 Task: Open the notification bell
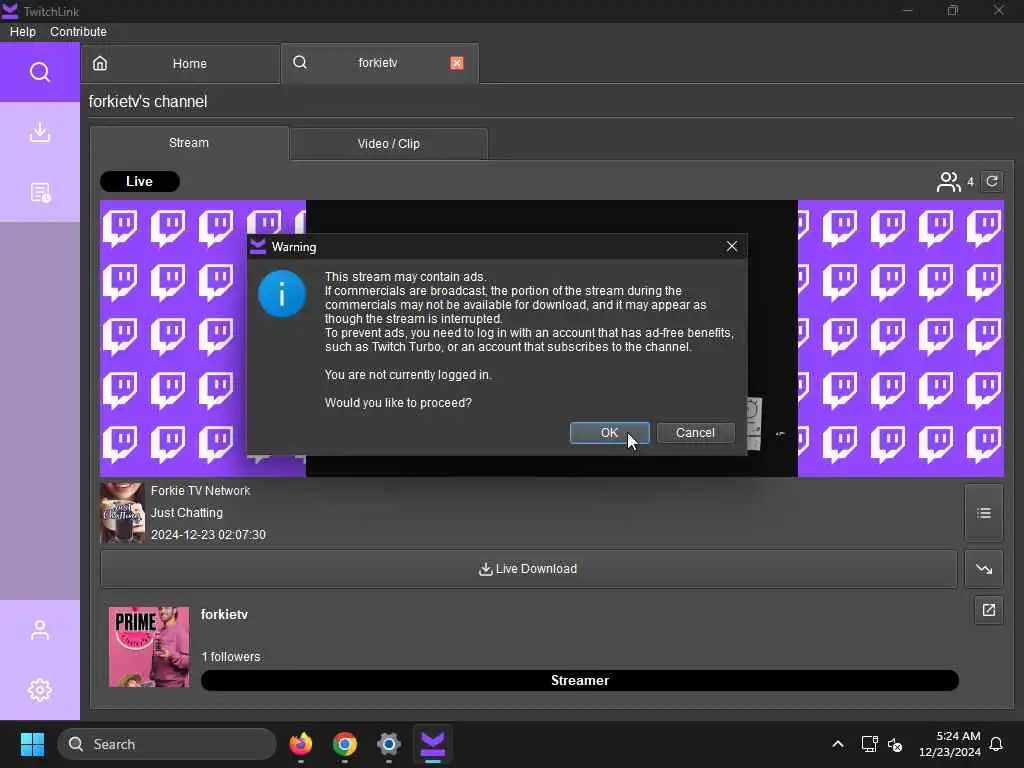pyautogui.click(x=997, y=744)
